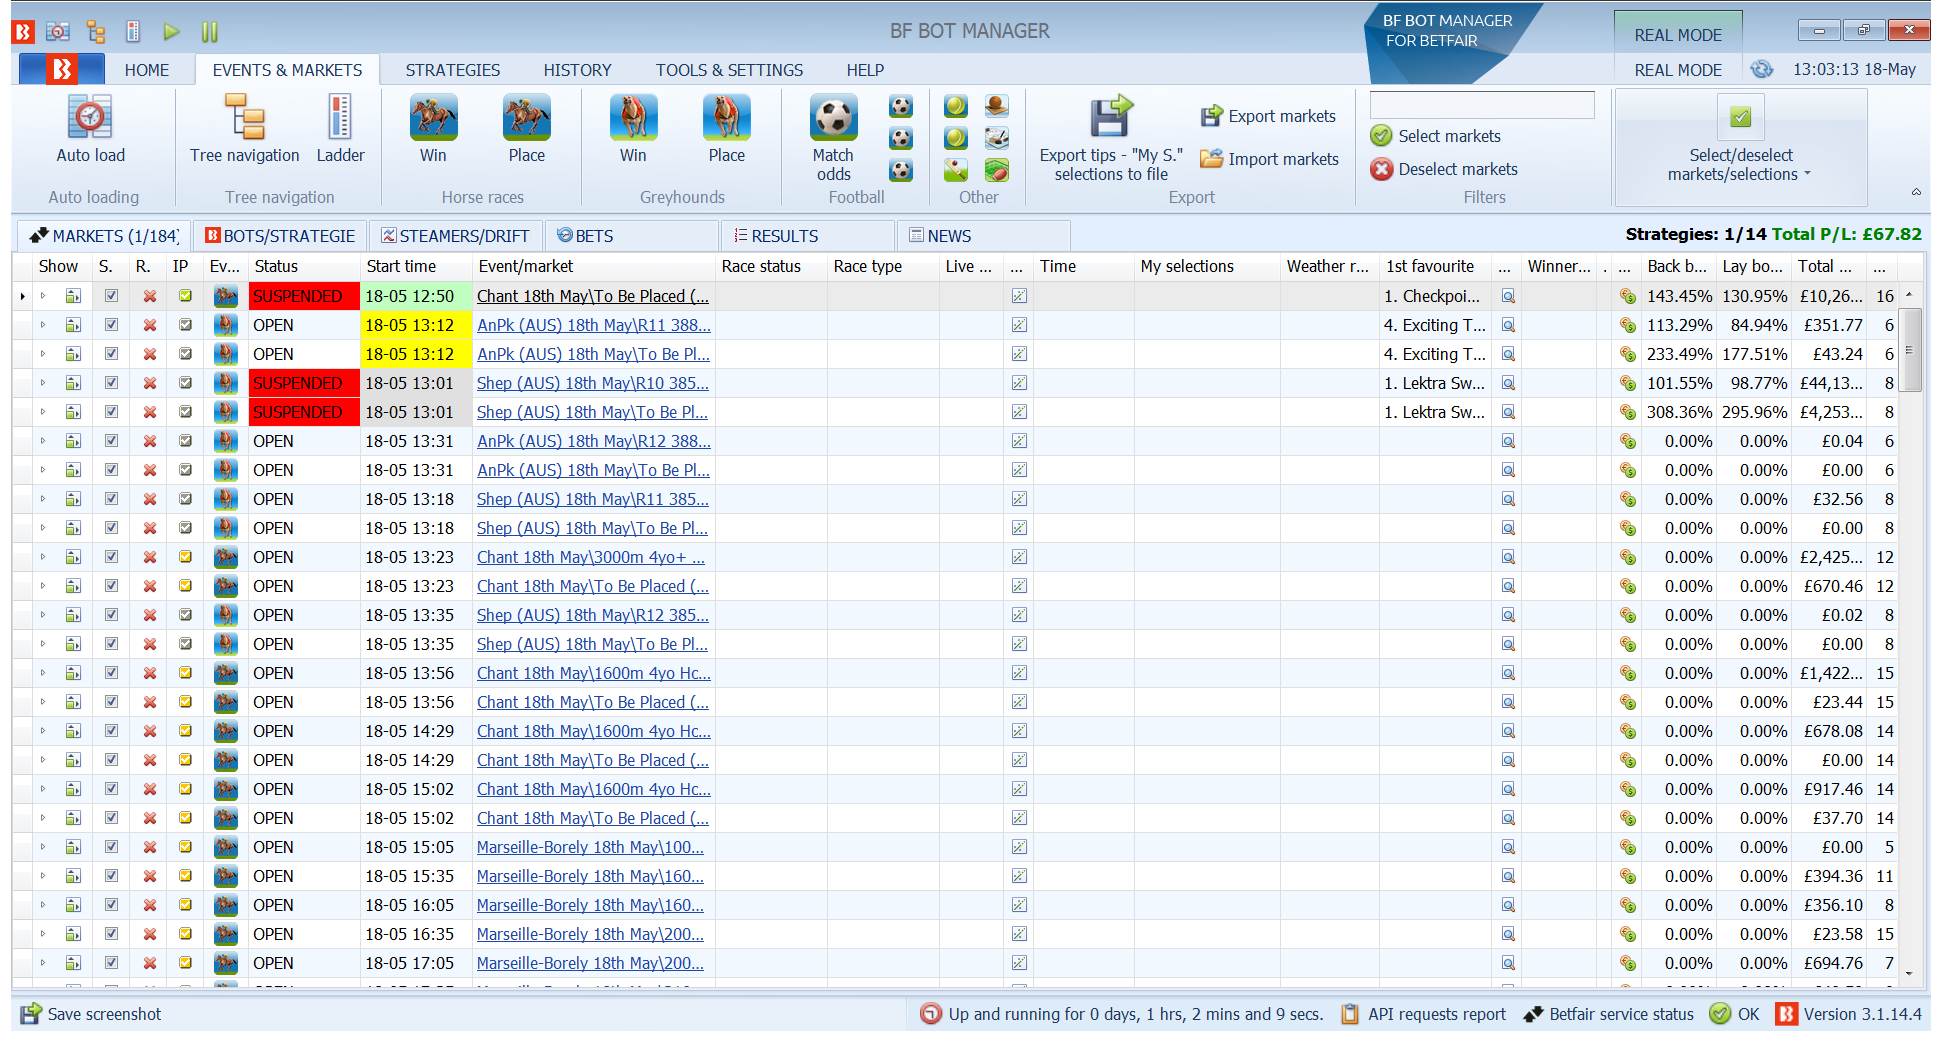This screenshot has height=1042, width=1942.
Task: Click the Save screenshot icon
Action: [x=31, y=1013]
